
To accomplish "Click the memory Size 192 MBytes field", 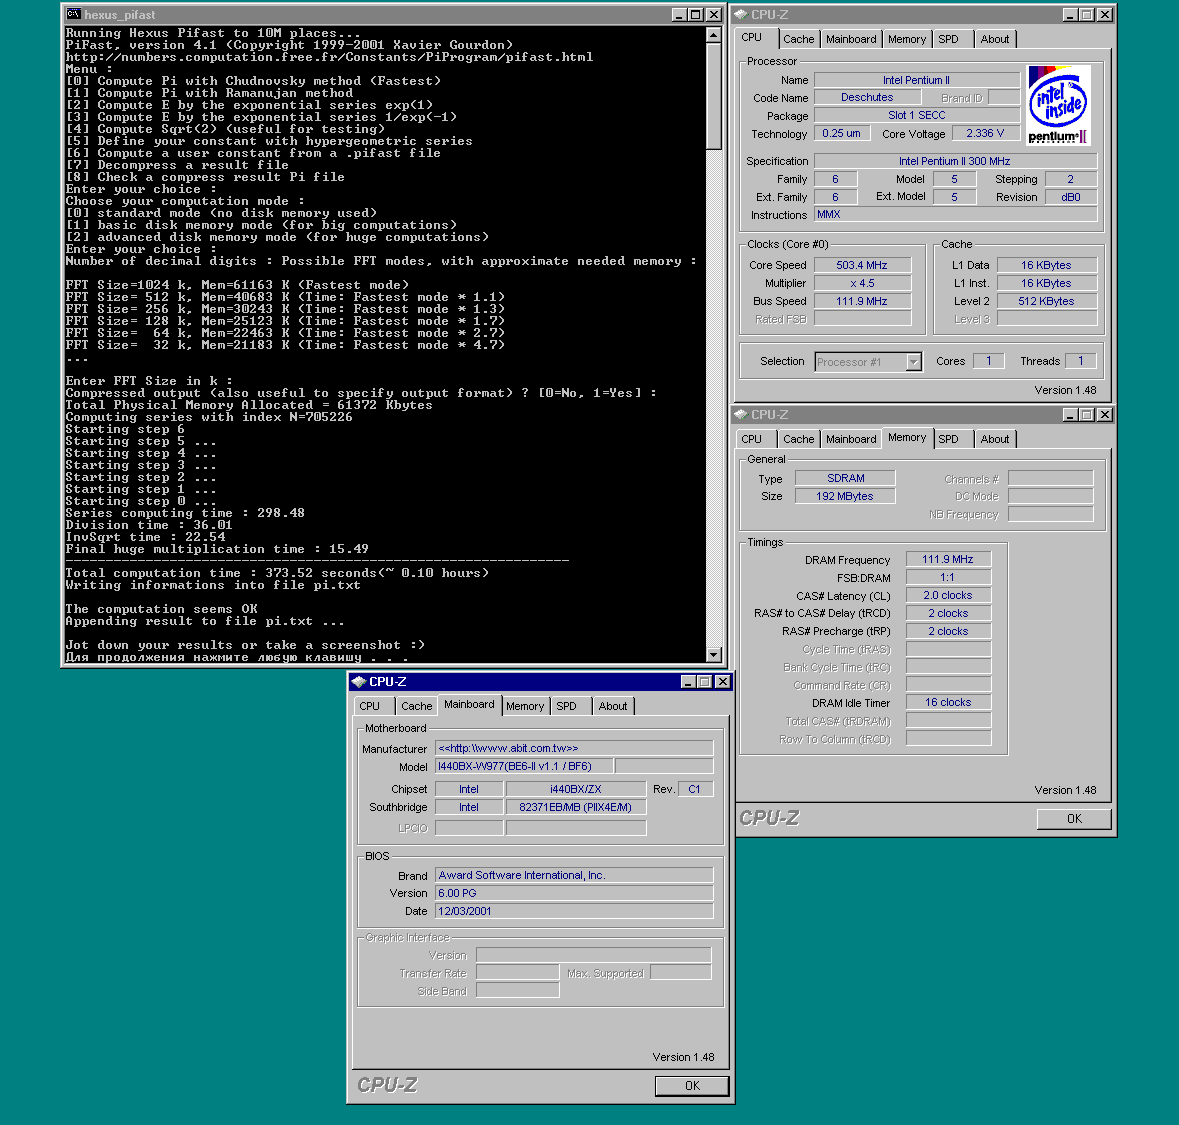I will click(845, 496).
